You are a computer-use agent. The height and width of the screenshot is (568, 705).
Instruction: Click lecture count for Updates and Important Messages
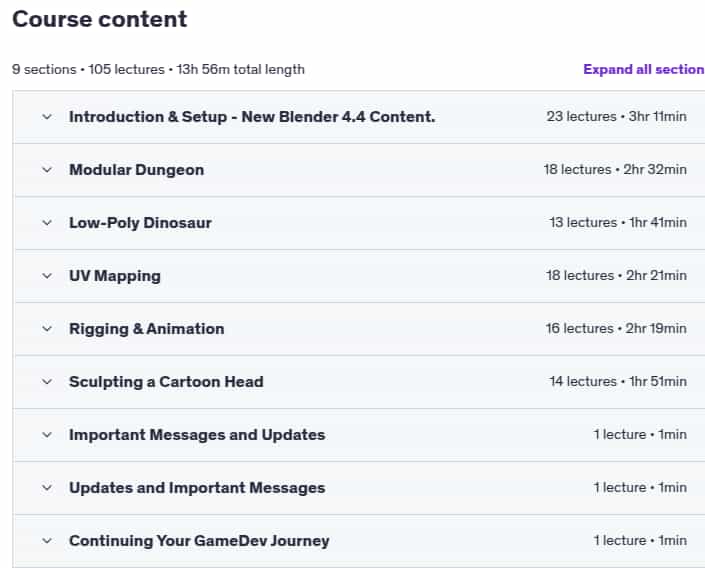[x=640, y=488]
